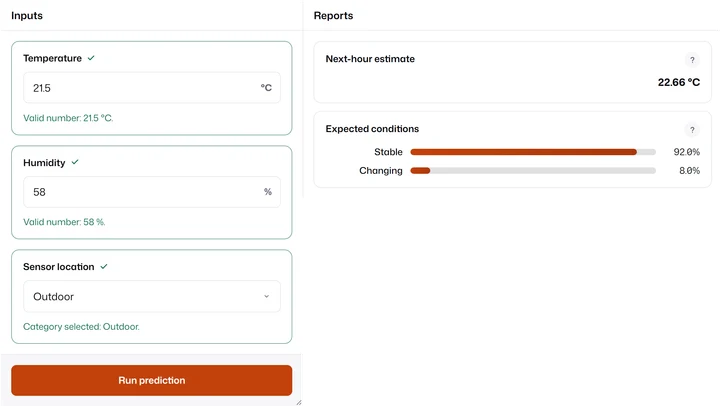Click the 'Category selected: Outdoor.' message

pos(81,327)
